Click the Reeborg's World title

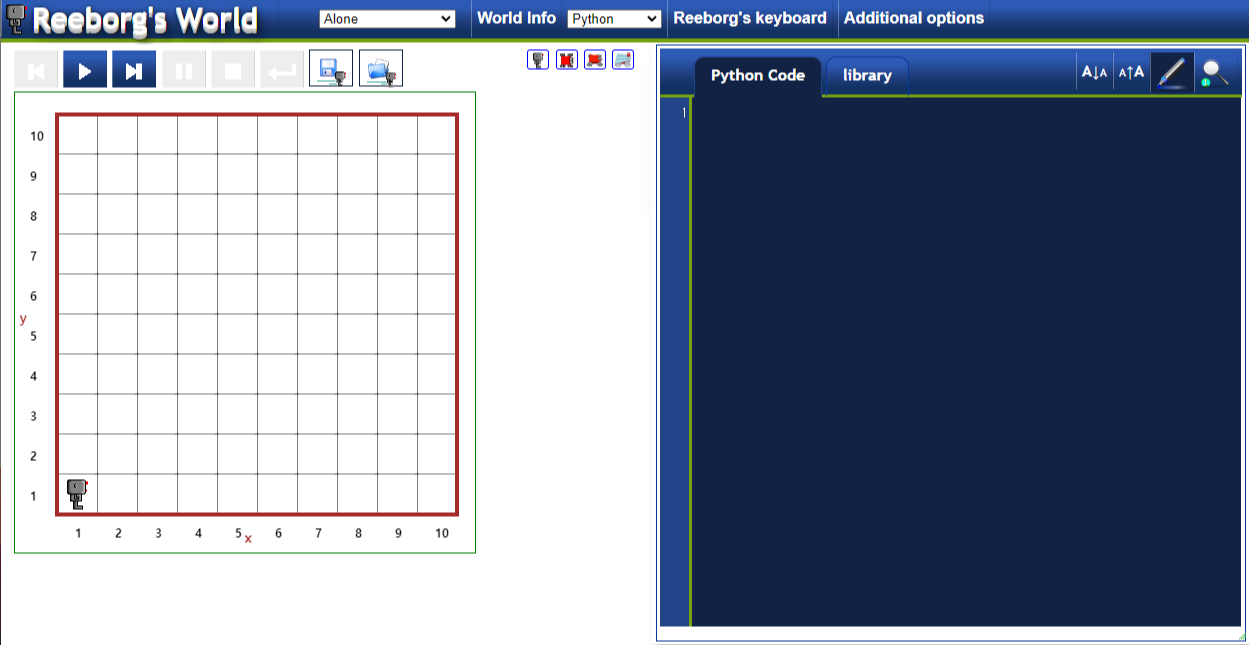pos(145,21)
